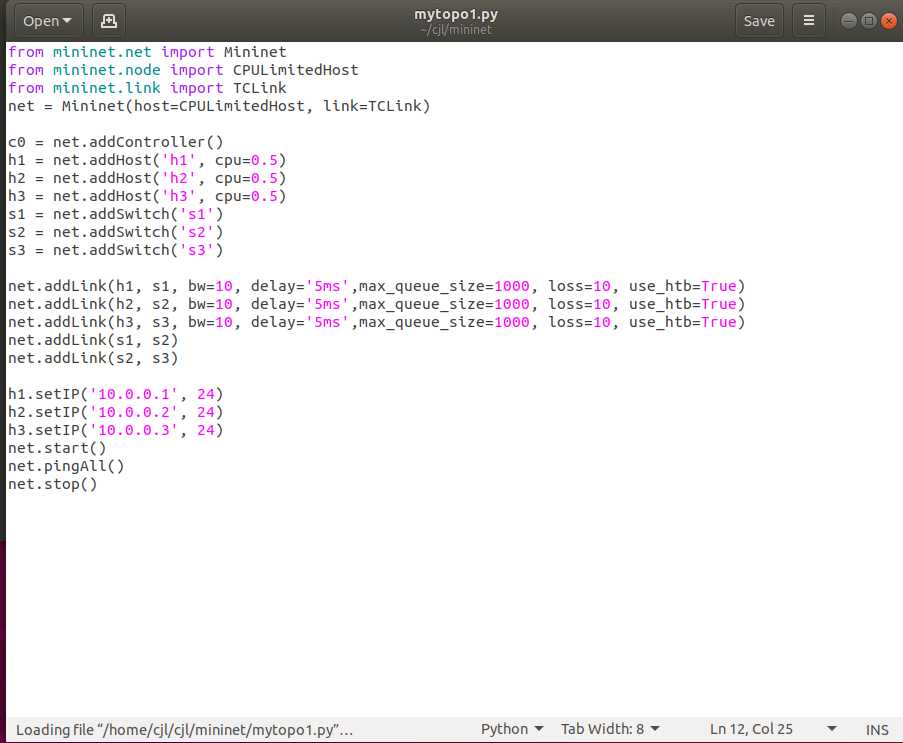903x743 pixels.
Task: Open the hamburger menu in the header bar
Action: click(809, 21)
